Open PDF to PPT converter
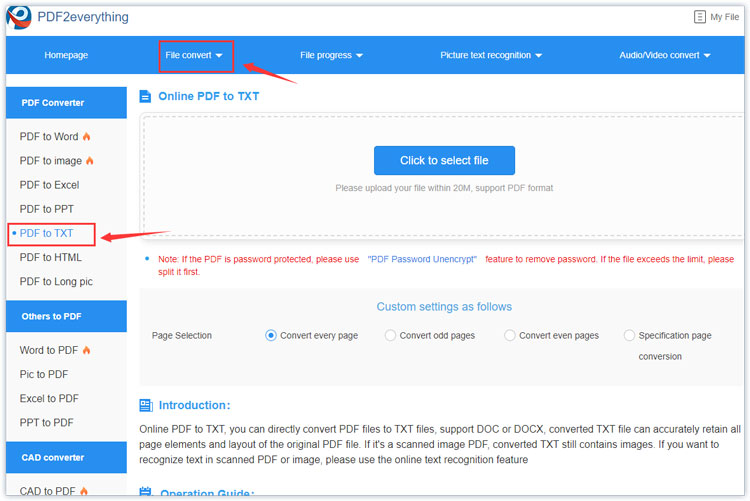The width and height of the screenshot is (750, 501). click(x=46, y=209)
